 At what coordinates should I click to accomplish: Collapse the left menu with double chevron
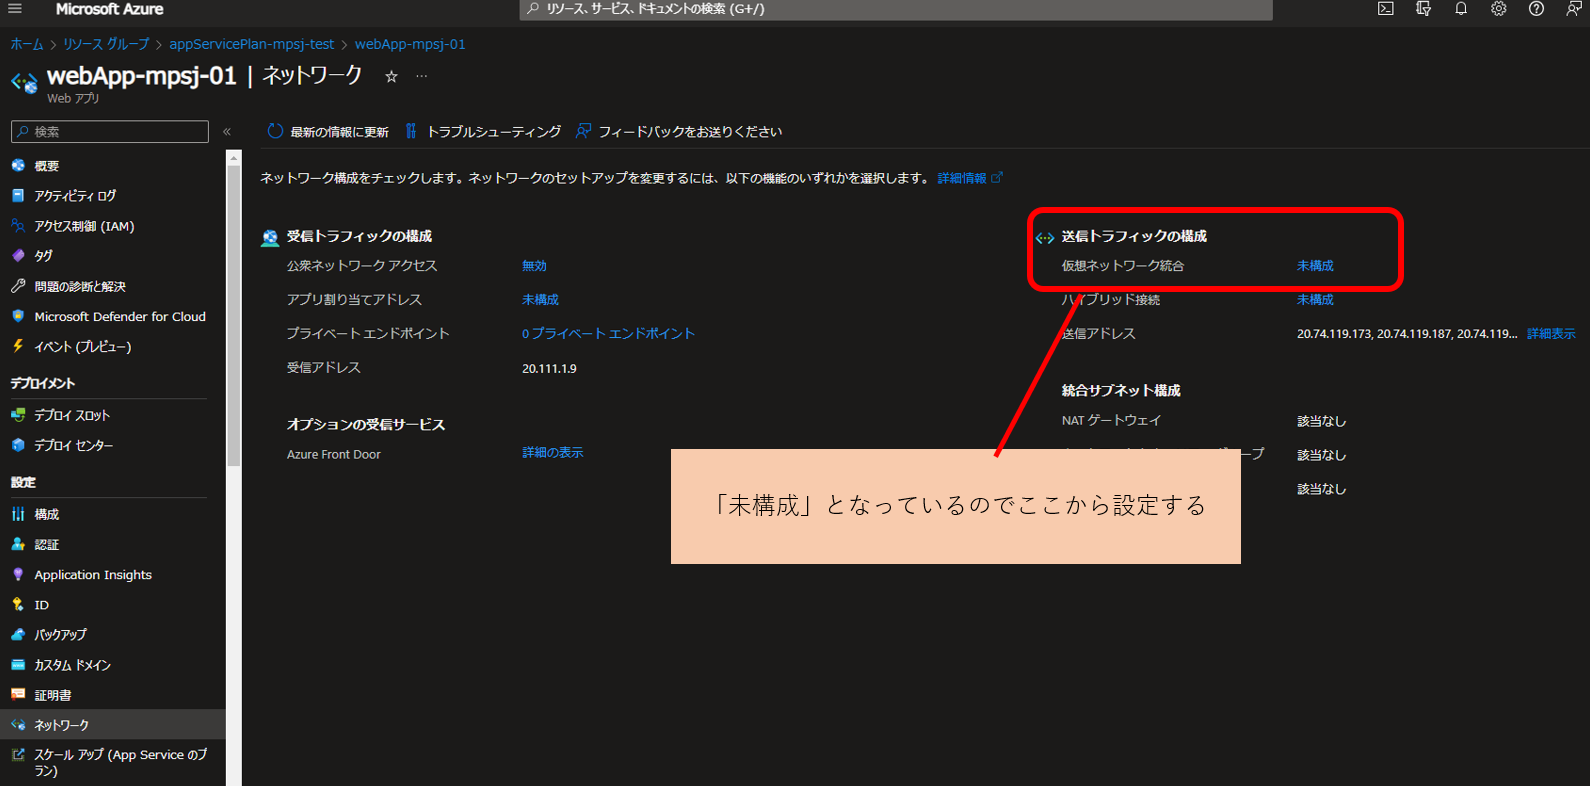pos(227,132)
